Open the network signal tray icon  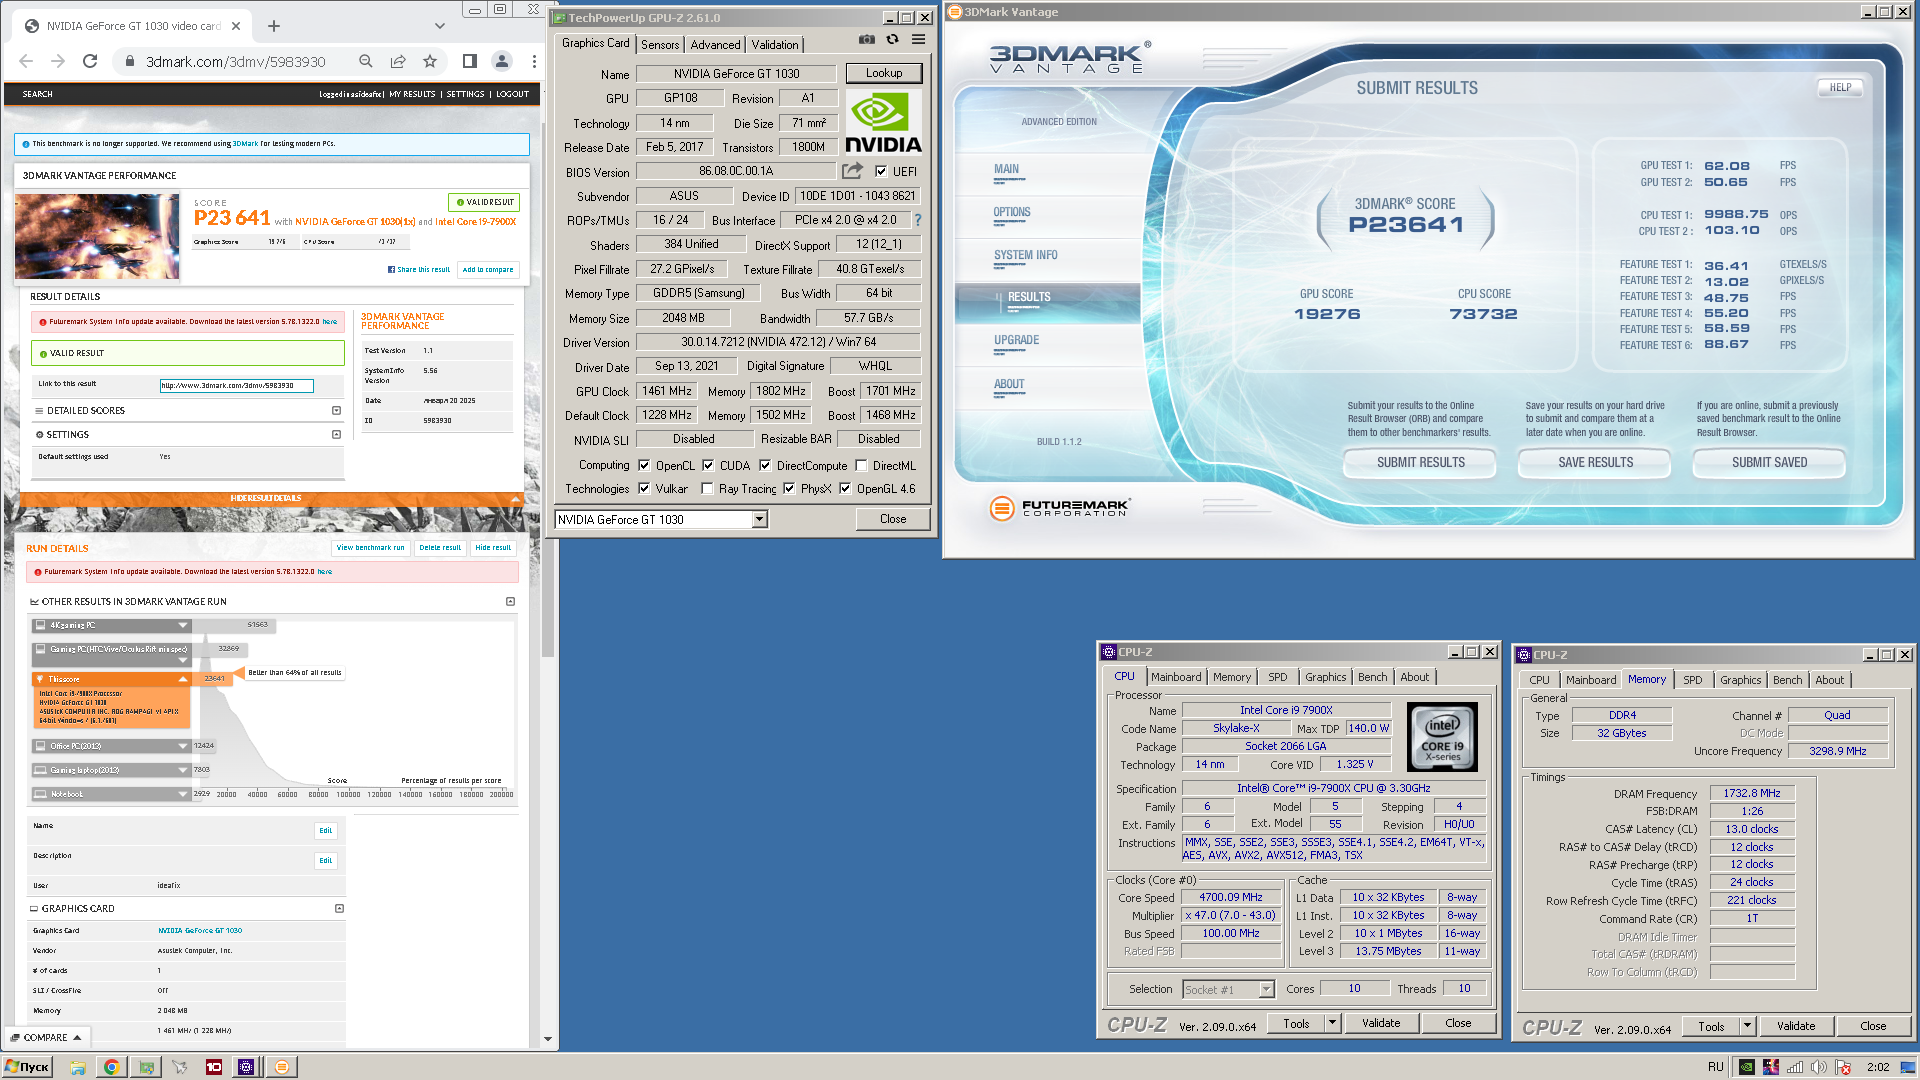[x=1795, y=1067]
